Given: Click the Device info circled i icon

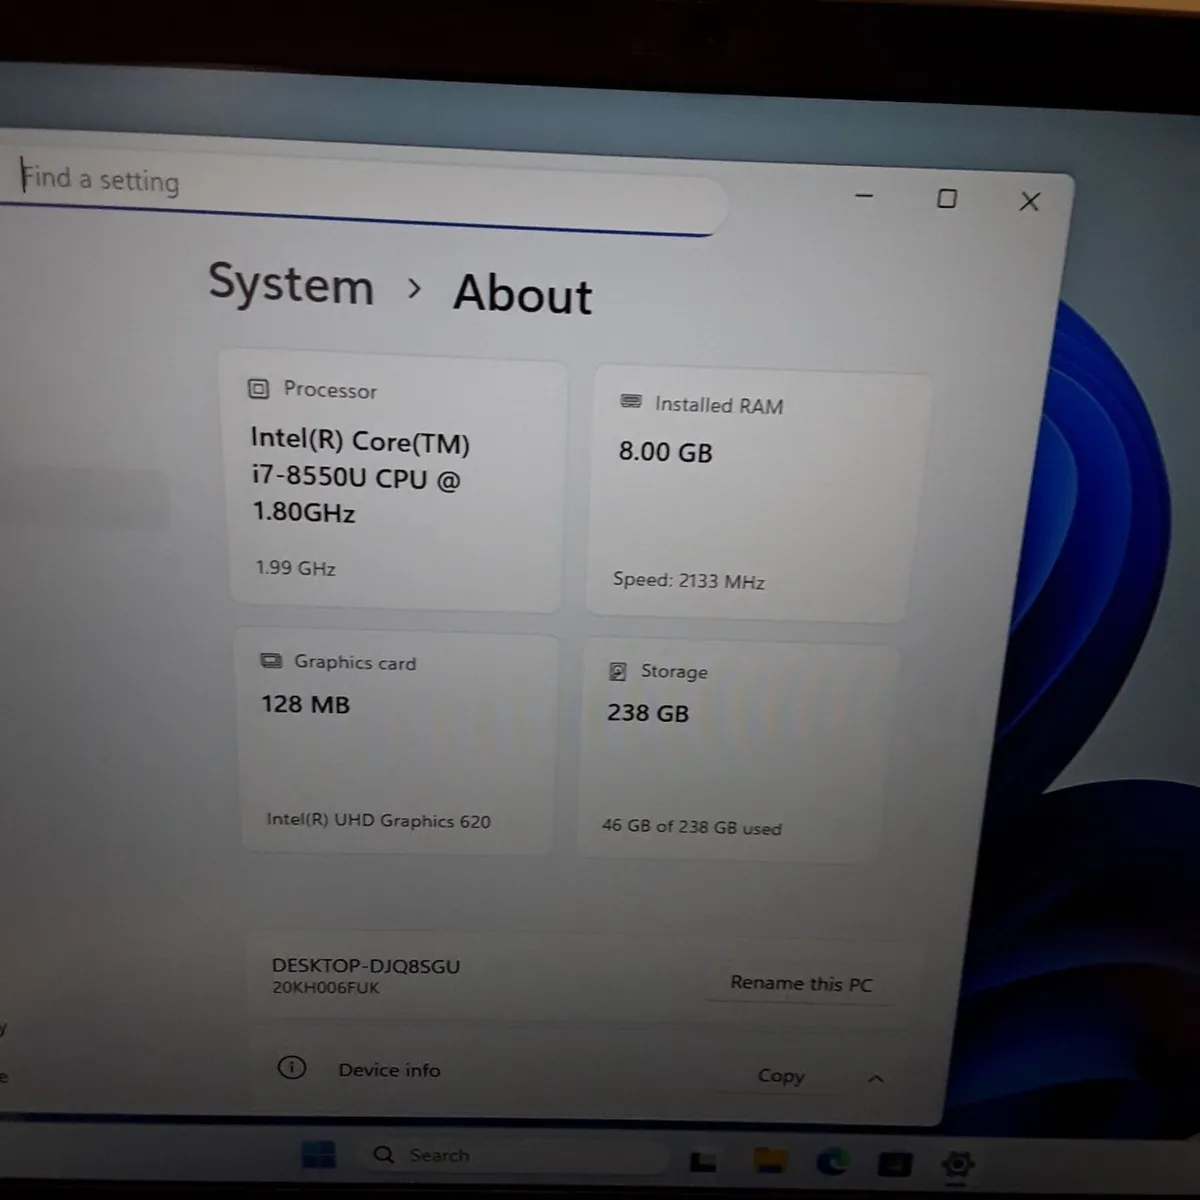Looking at the screenshot, I should pos(291,1068).
